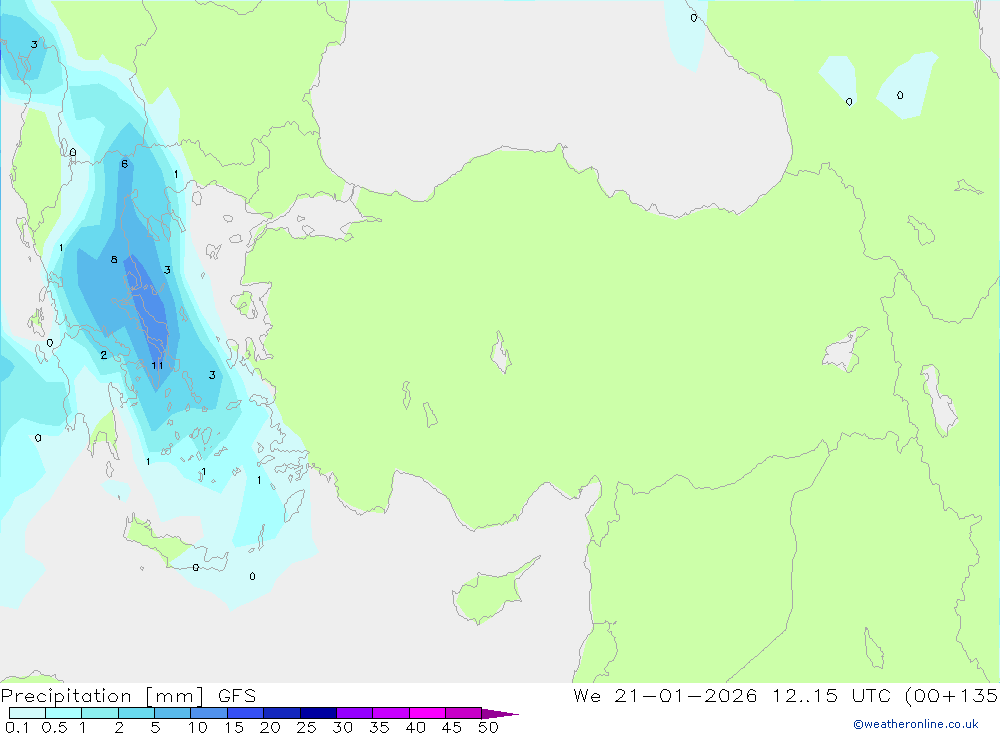Click the date text 'We 21-01-2026'
1000x733 pixels.
[x=665, y=696]
